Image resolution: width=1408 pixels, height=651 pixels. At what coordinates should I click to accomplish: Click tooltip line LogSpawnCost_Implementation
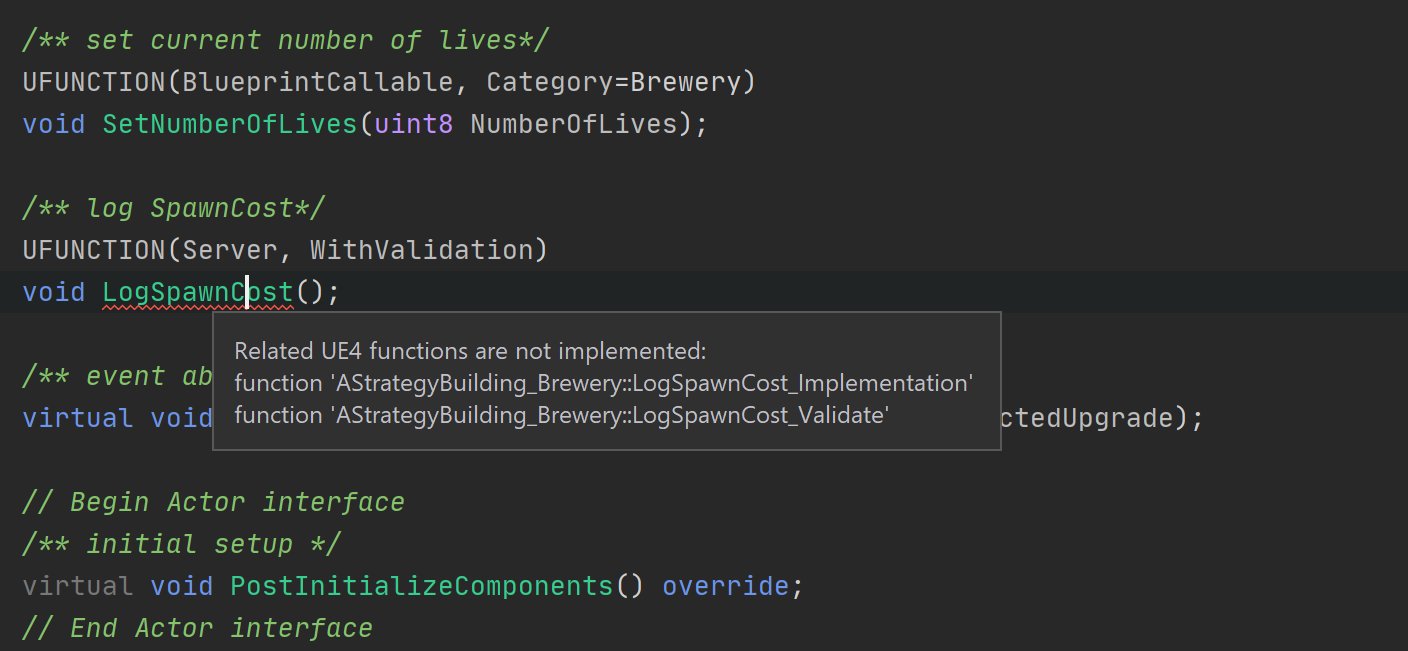point(604,383)
